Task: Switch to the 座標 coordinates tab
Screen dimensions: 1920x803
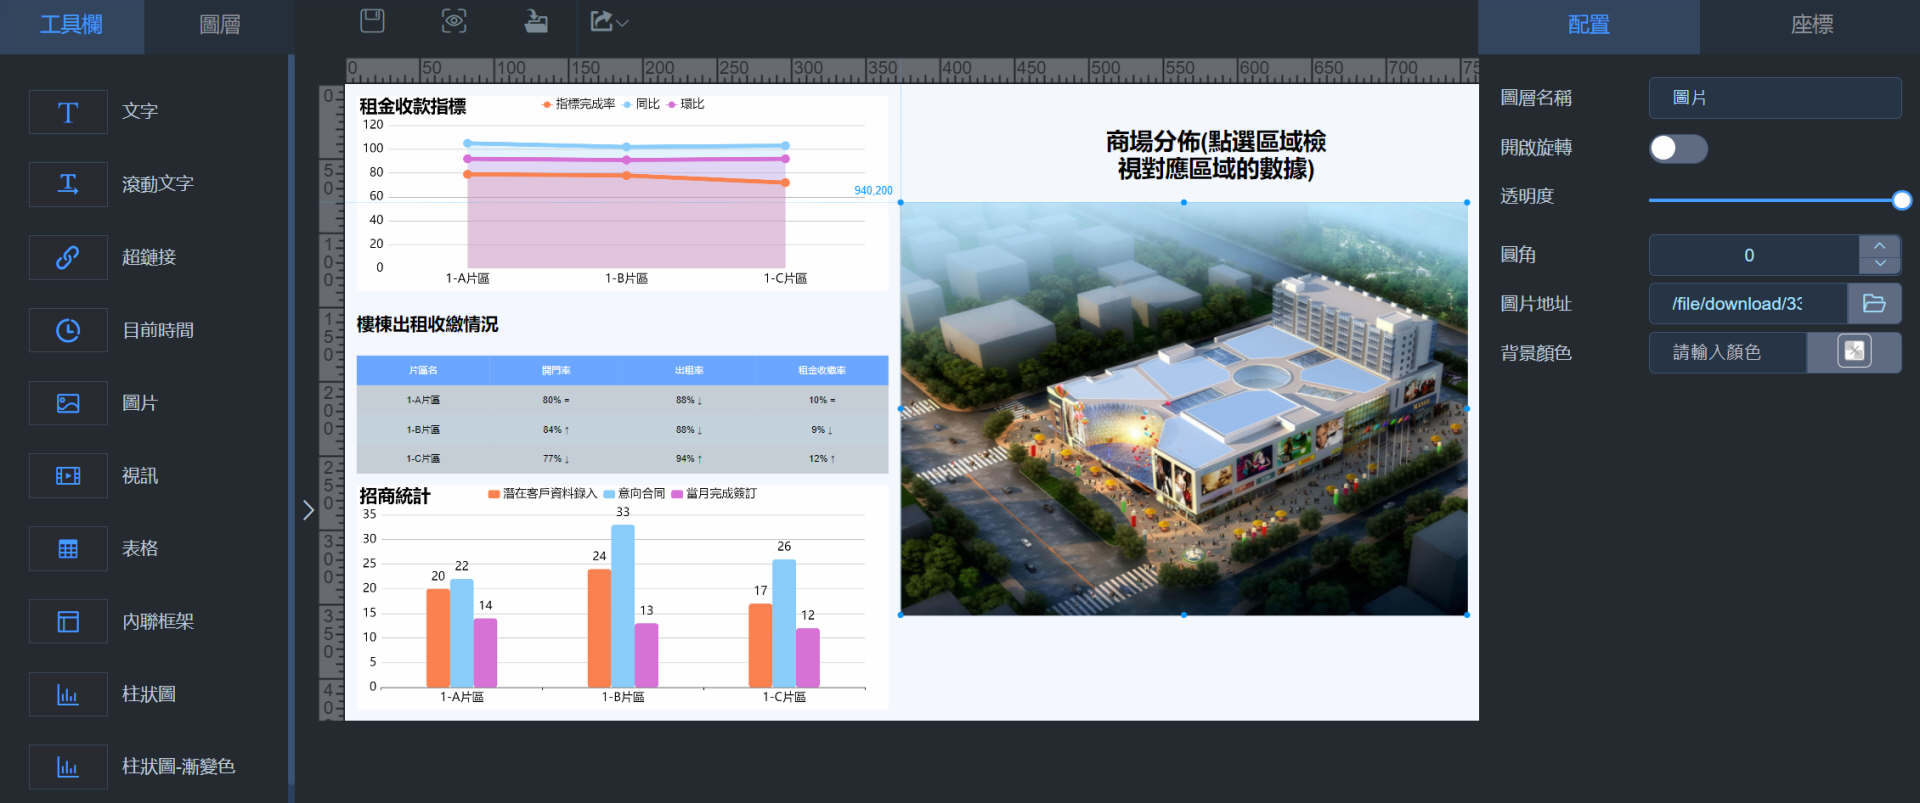Action: (1811, 25)
